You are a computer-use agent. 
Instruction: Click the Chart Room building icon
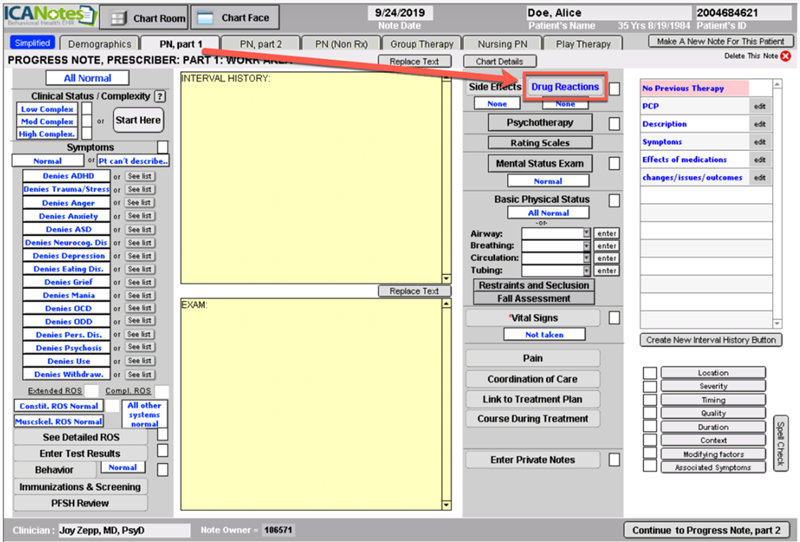(x=118, y=18)
